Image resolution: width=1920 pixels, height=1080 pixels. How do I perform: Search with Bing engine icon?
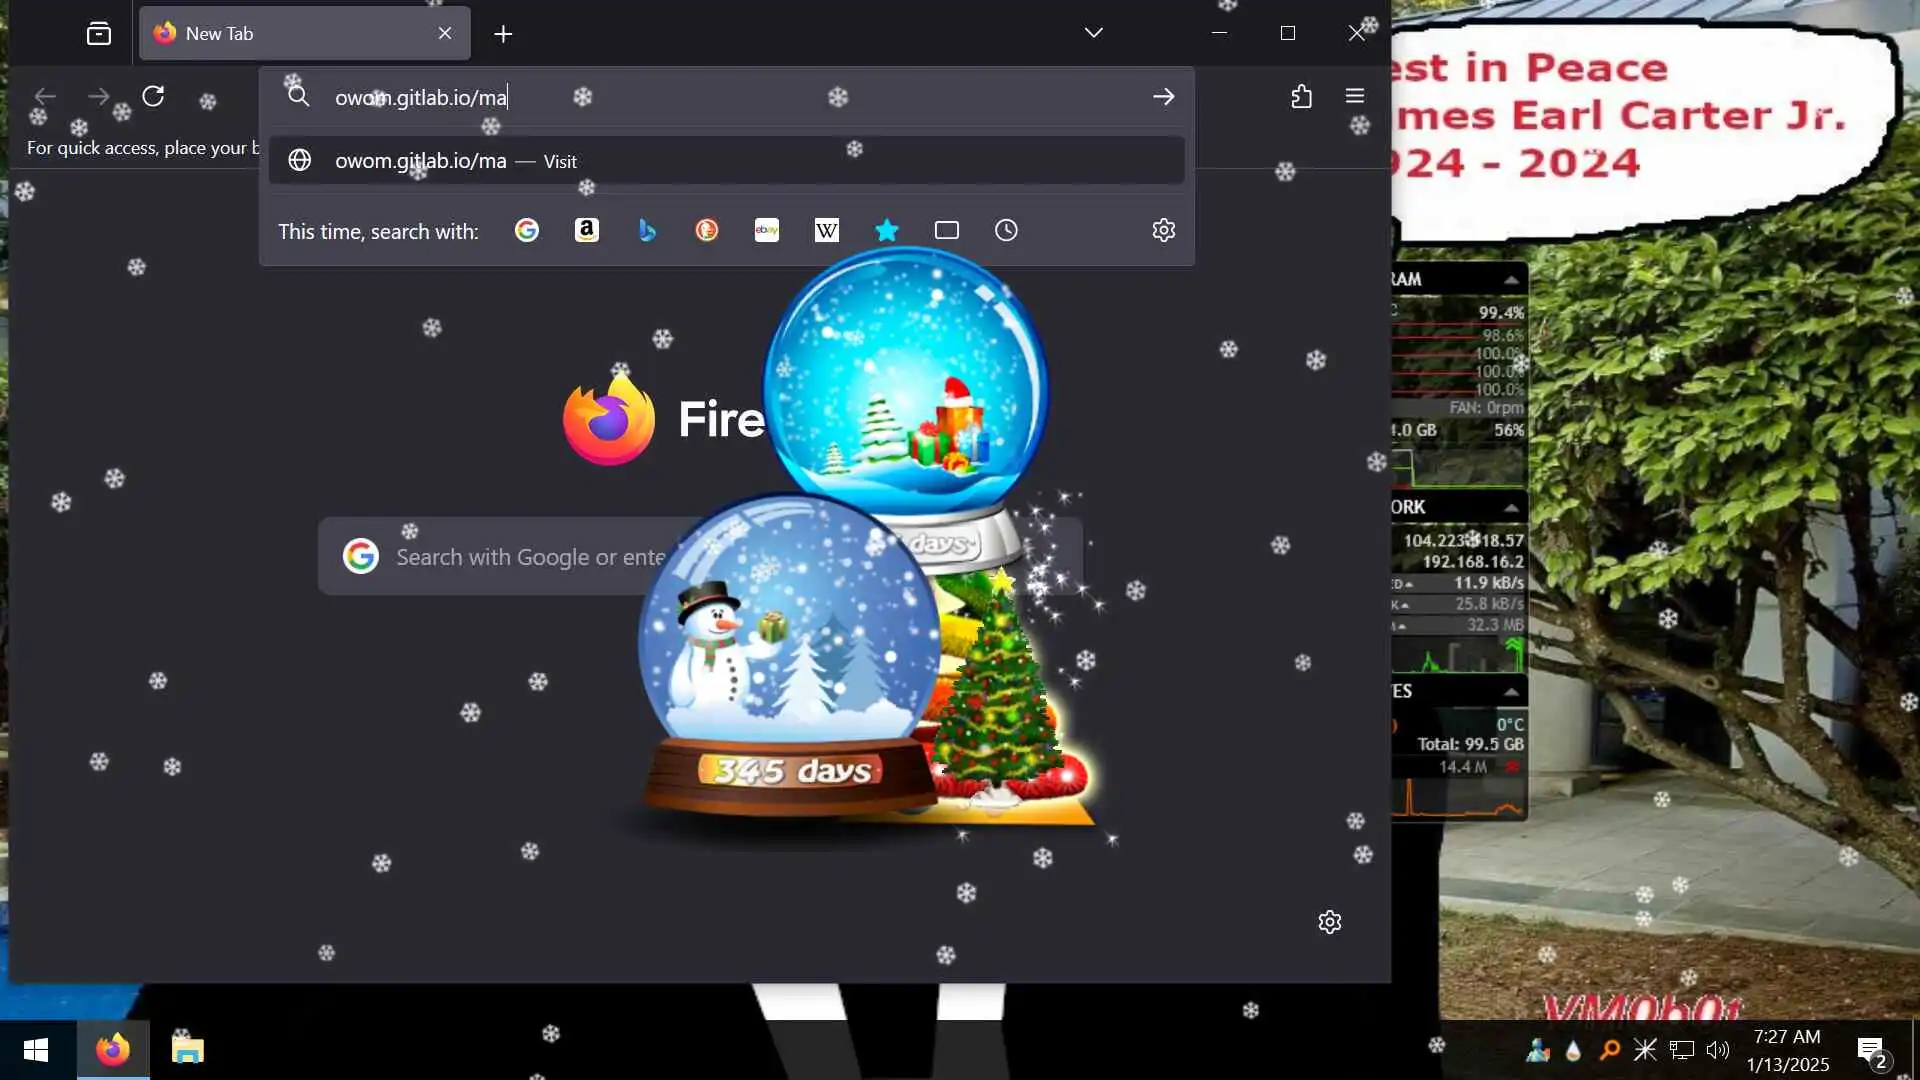647,231
